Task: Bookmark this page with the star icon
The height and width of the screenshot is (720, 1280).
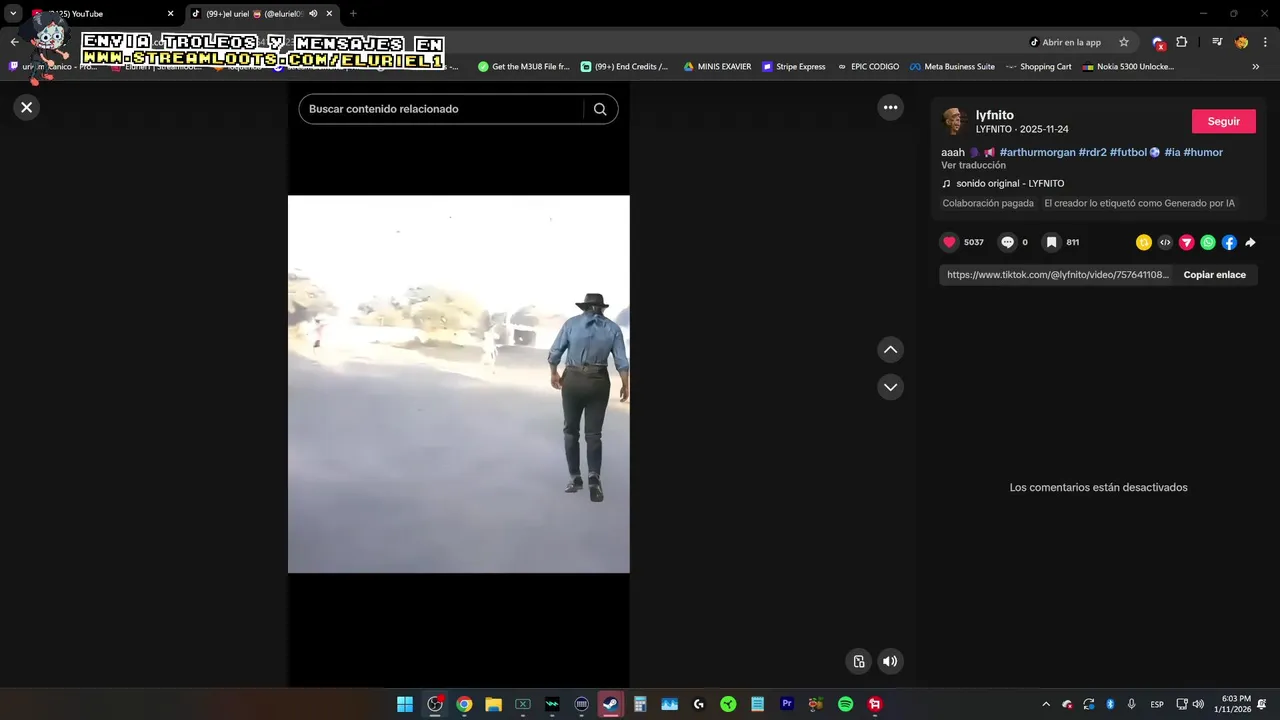Action: point(1124,42)
